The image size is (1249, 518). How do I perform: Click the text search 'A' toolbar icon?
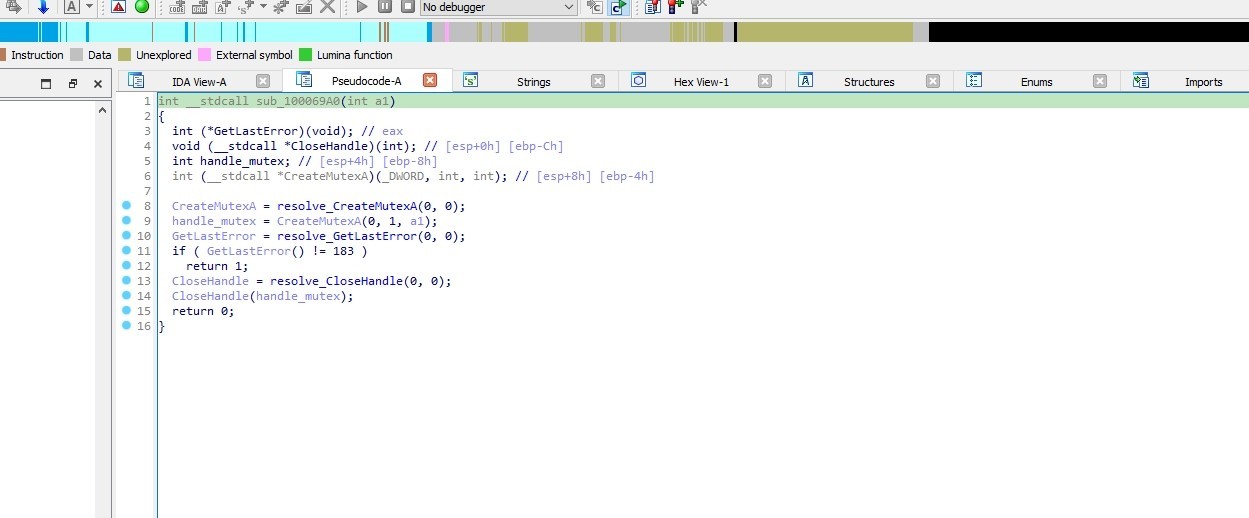71,6
